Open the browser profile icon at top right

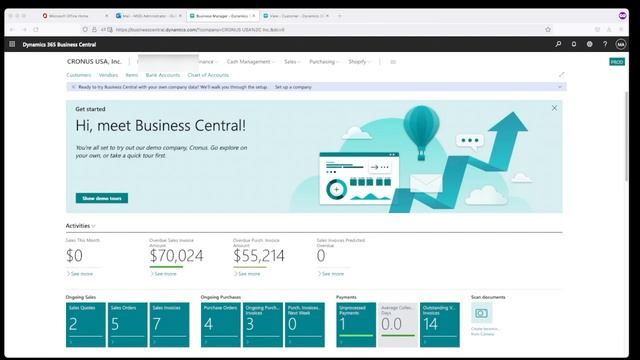click(622, 16)
